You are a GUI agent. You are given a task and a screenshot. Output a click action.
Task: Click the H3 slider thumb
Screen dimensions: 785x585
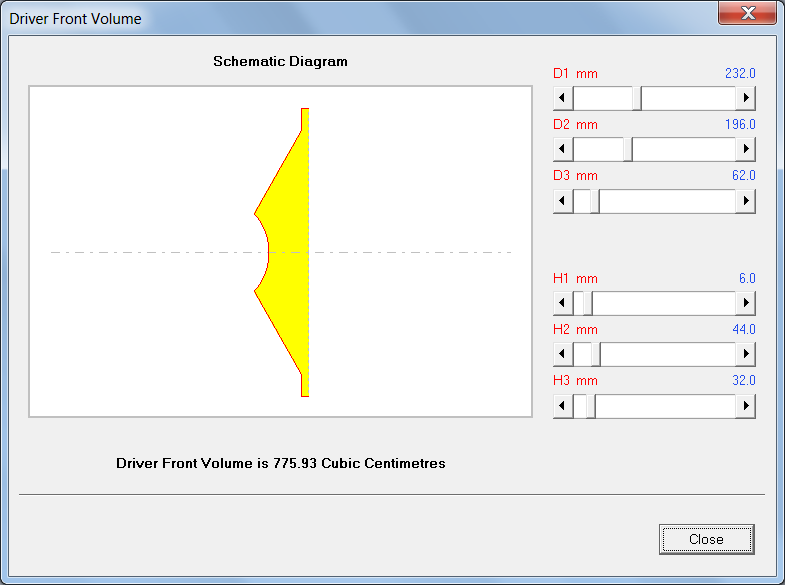click(591, 406)
